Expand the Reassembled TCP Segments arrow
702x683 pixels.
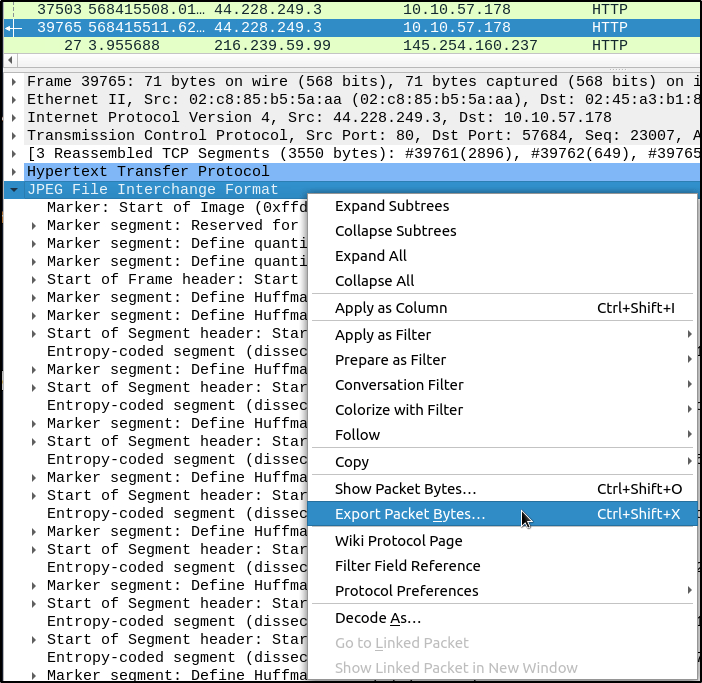(14, 154)
